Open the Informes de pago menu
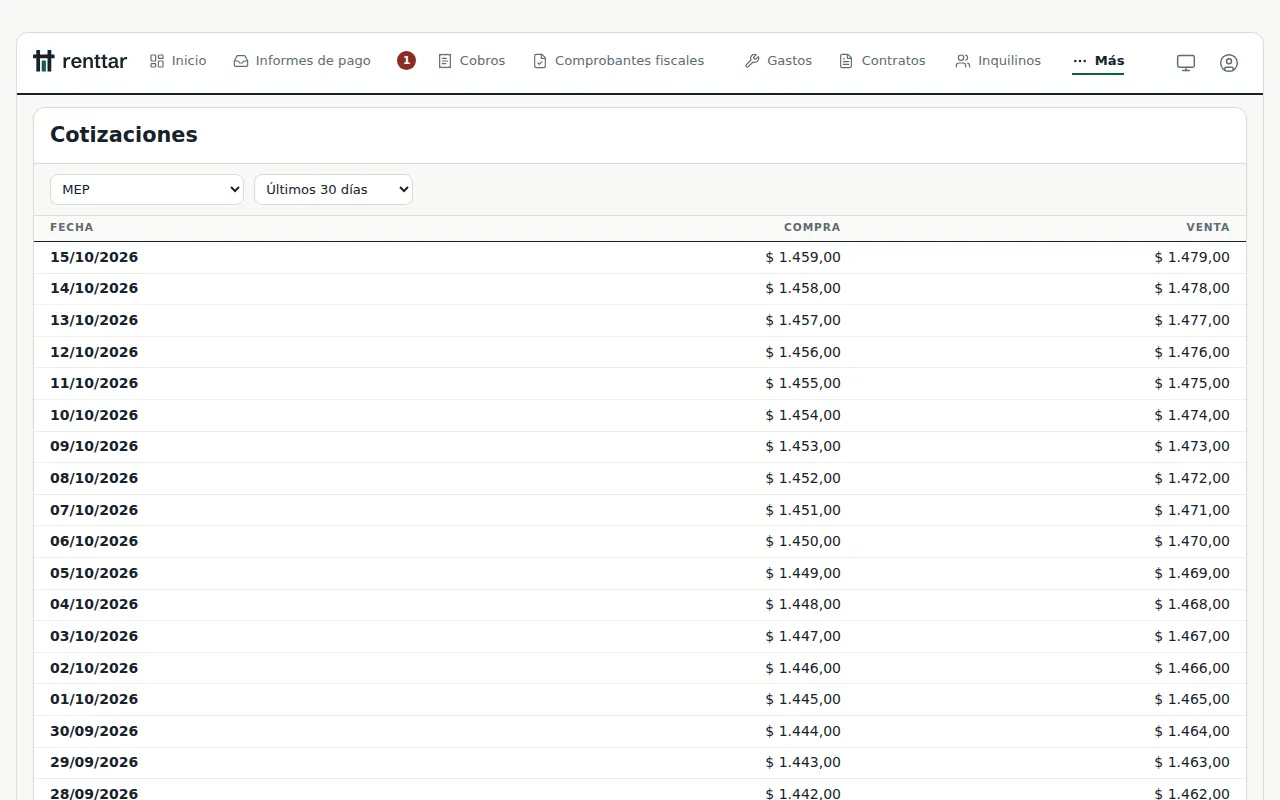This screenshot has height=800, width=1280. click(x=302, y=61)
